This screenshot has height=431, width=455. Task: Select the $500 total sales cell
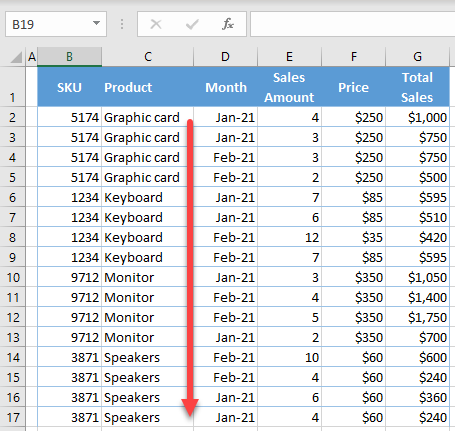click(x=417, y=177)
